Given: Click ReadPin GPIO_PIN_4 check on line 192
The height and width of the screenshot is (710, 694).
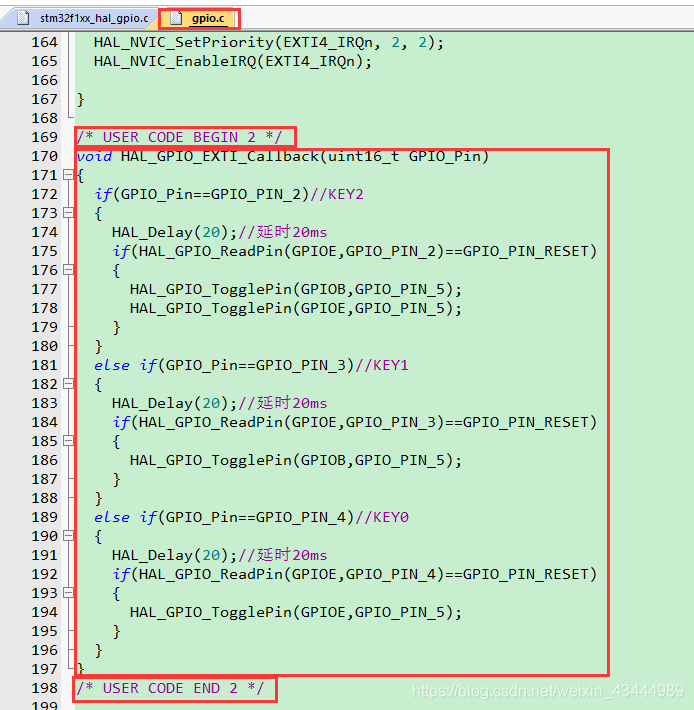Looking at the screenshot, I should point(354,575).
